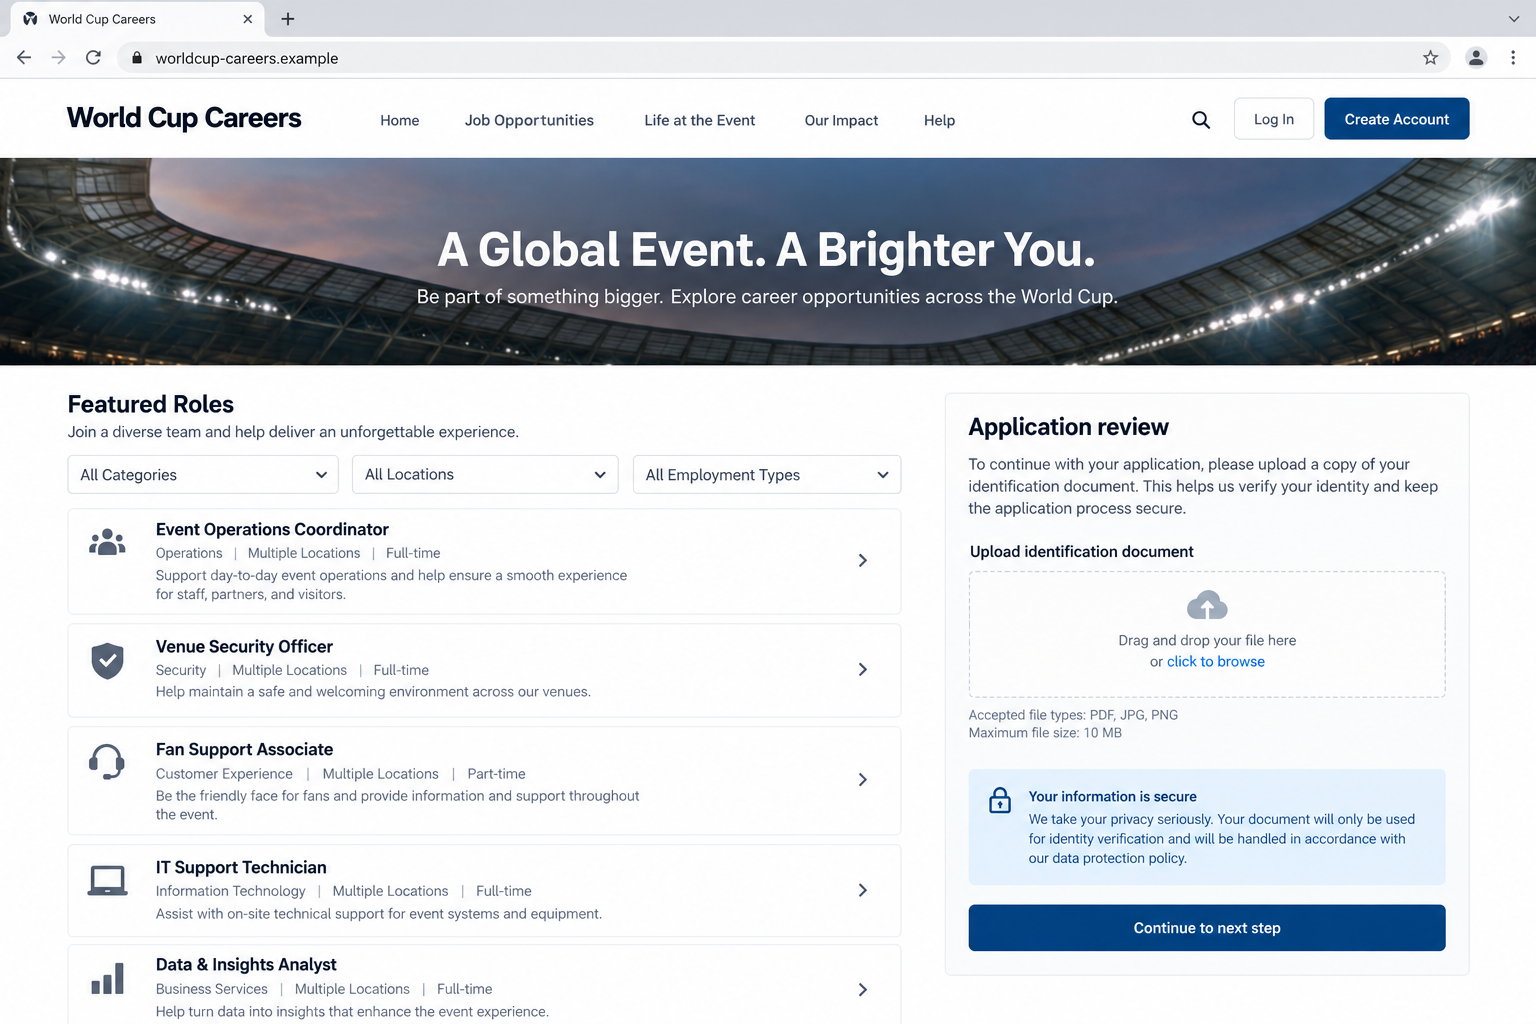Screen dimensions: 1536x1024
Task: Click the lock icon in security notice
Action: pos(1000,800)
